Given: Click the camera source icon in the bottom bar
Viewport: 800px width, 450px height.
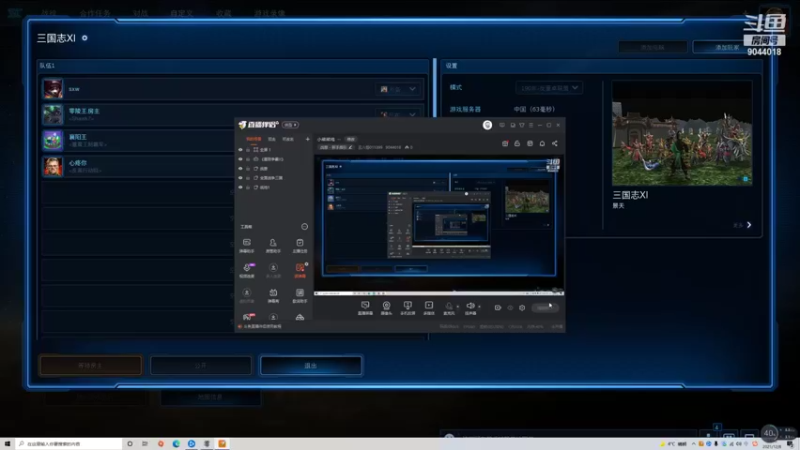Looking at the screenshot, I should coord(386,306).
